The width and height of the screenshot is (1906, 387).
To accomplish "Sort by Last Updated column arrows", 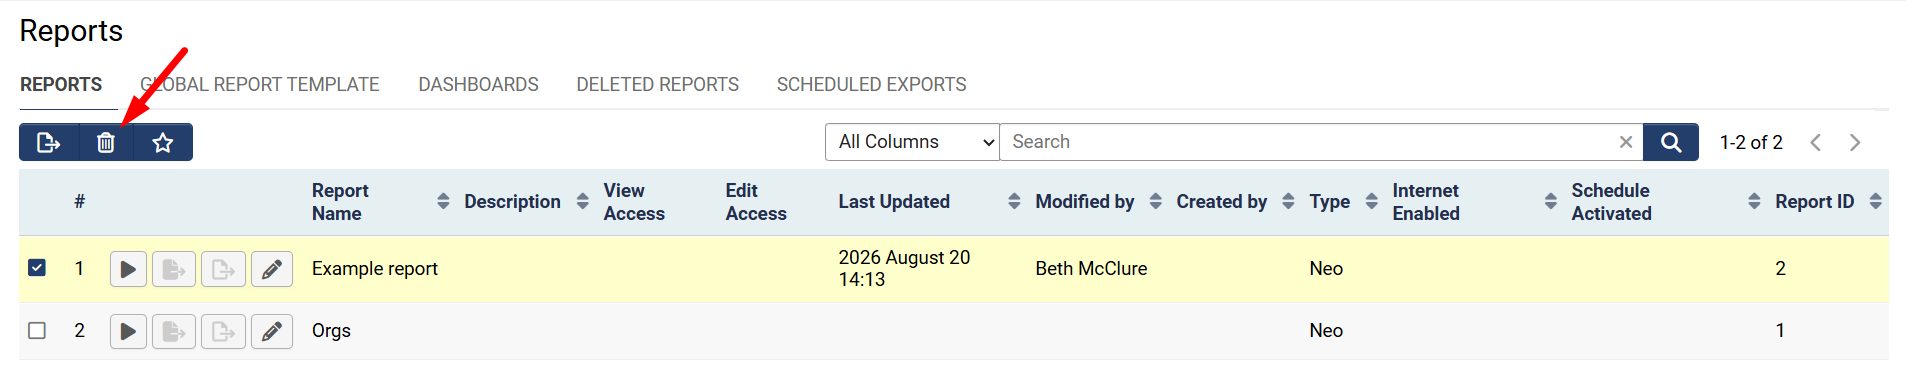I will (1014, 201).
